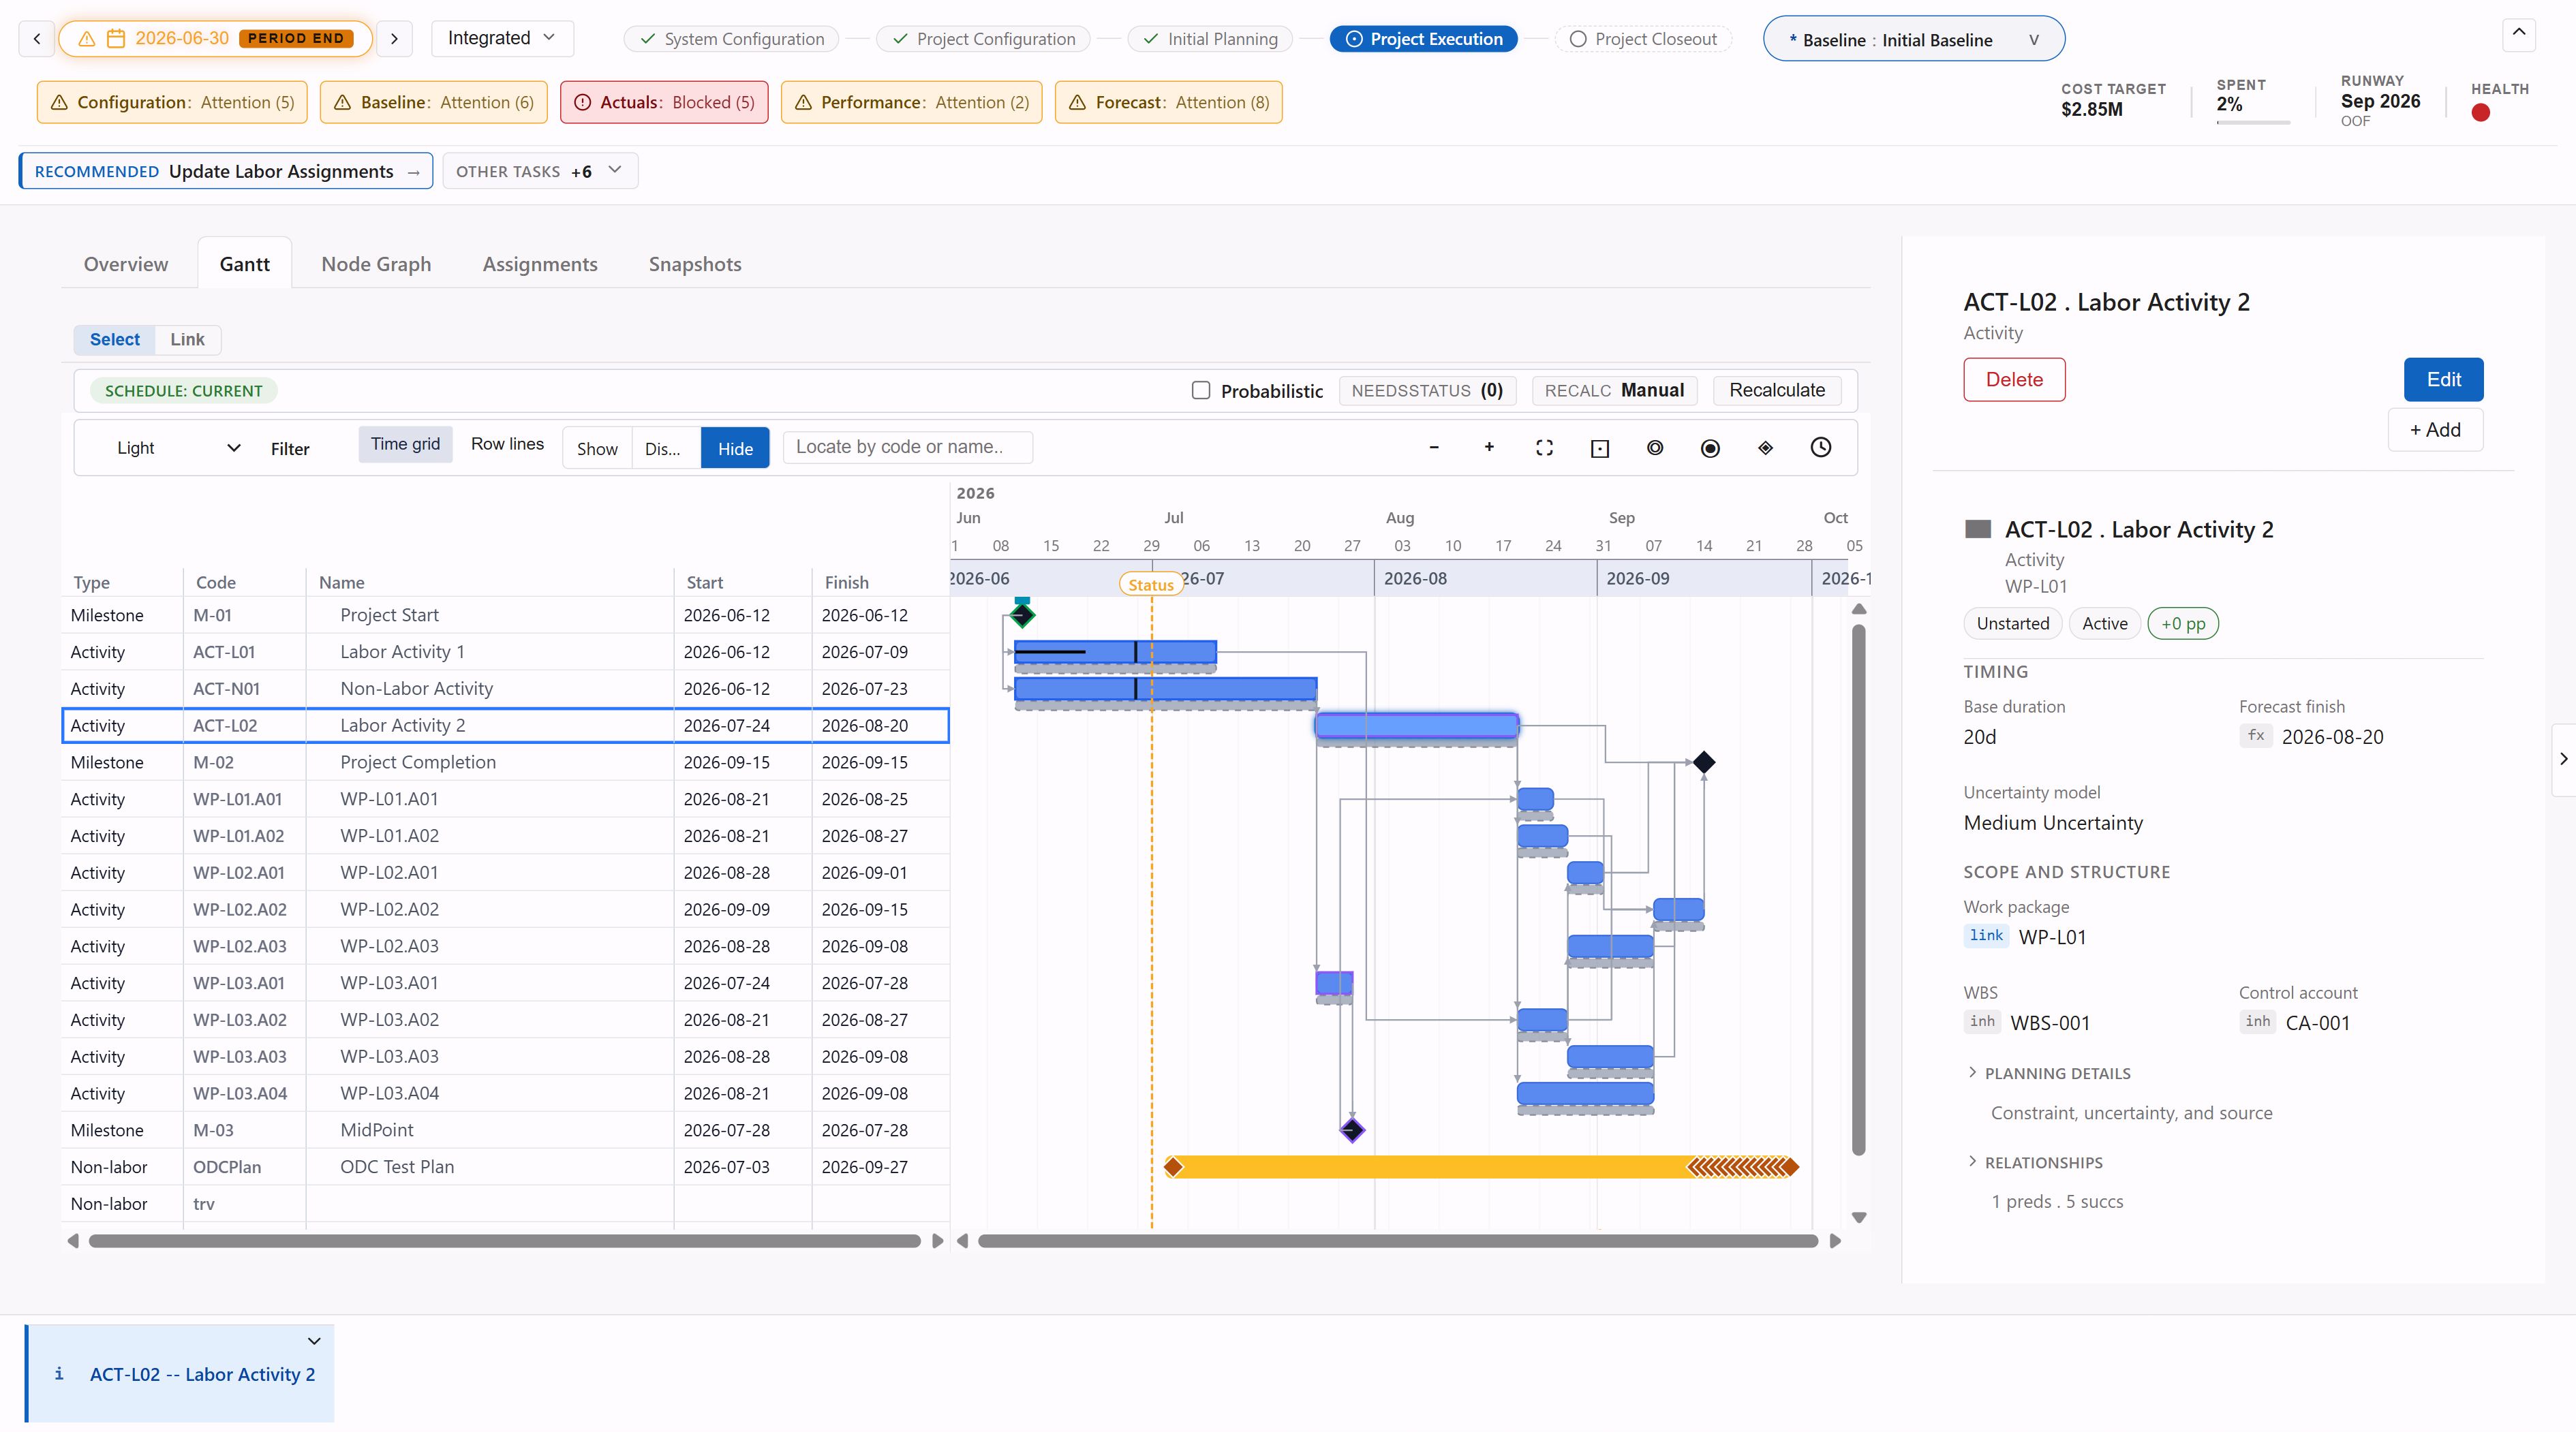Toggle Row lines display

[x=507, y=444]
